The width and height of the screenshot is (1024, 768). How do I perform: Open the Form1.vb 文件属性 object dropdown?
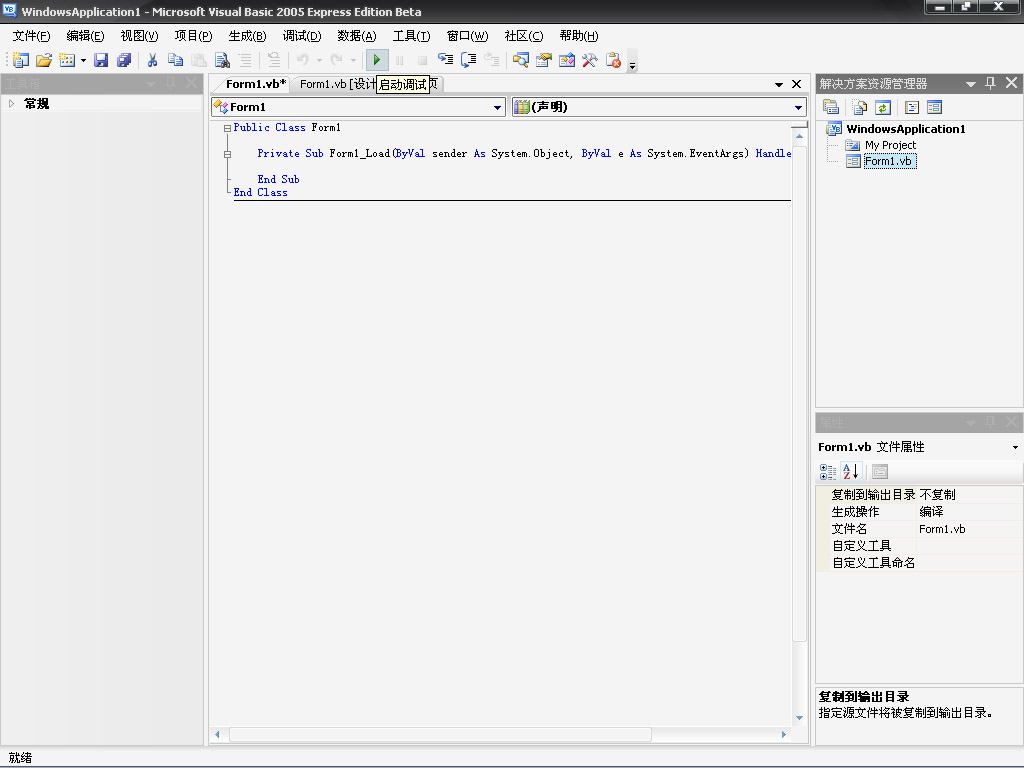1015,447
